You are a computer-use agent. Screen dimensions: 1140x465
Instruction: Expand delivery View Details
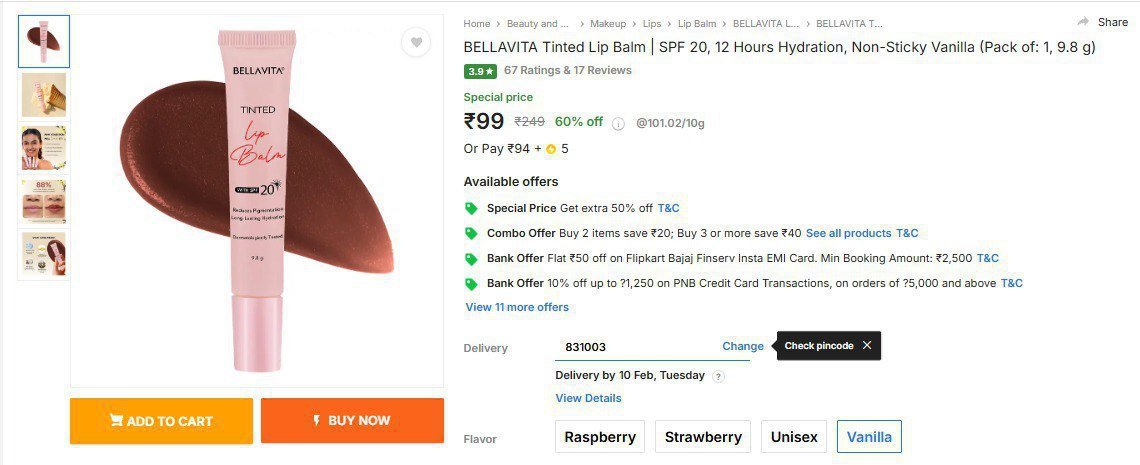tap(588, 398)
